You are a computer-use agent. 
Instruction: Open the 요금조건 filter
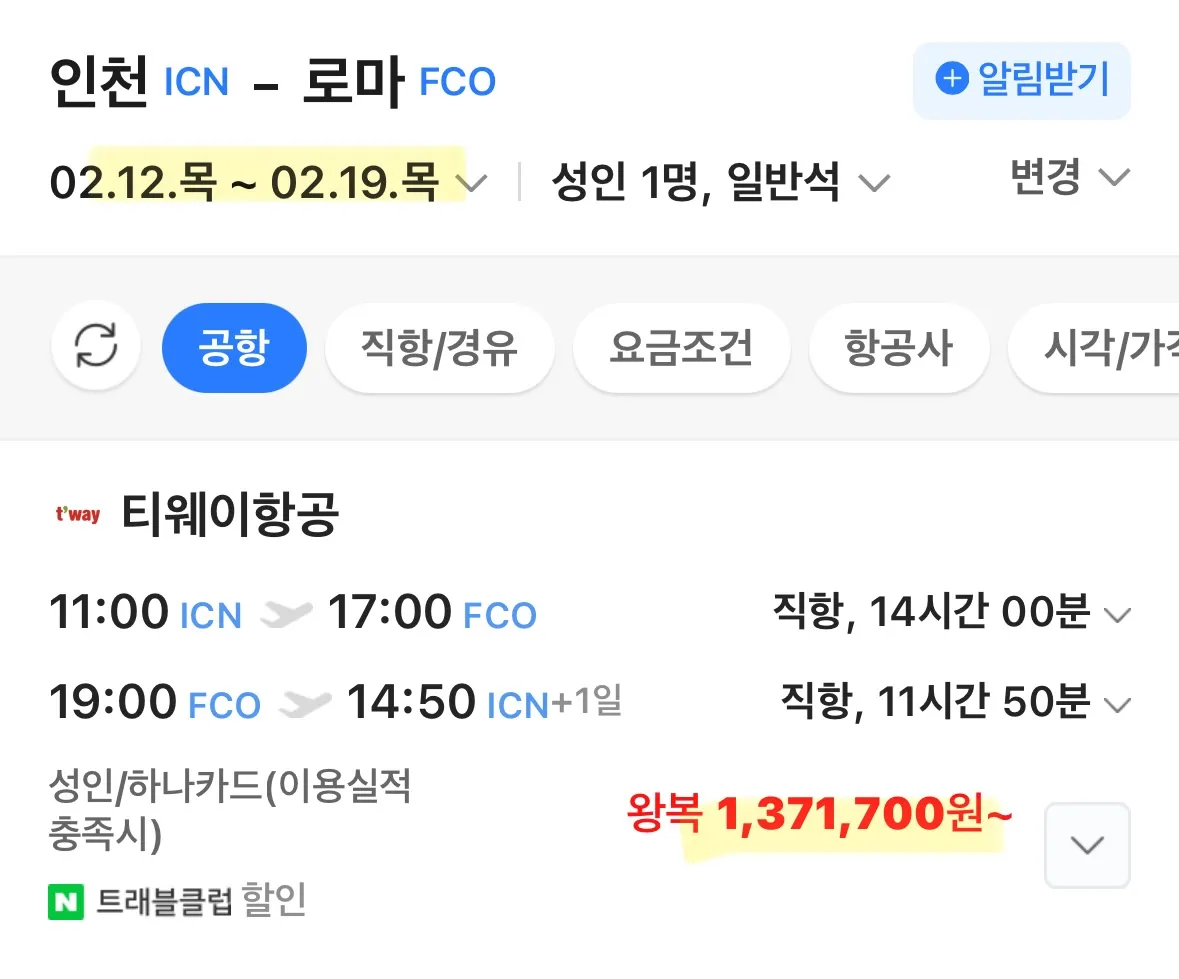[x=681, y=347]
